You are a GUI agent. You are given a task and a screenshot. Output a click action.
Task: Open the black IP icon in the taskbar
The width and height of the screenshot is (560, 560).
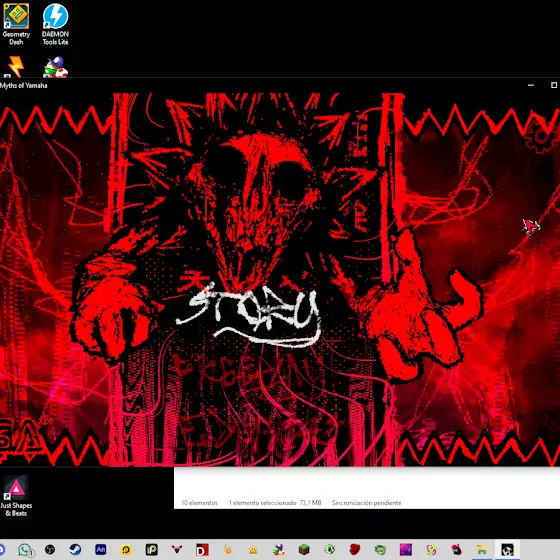coord(151,550)
